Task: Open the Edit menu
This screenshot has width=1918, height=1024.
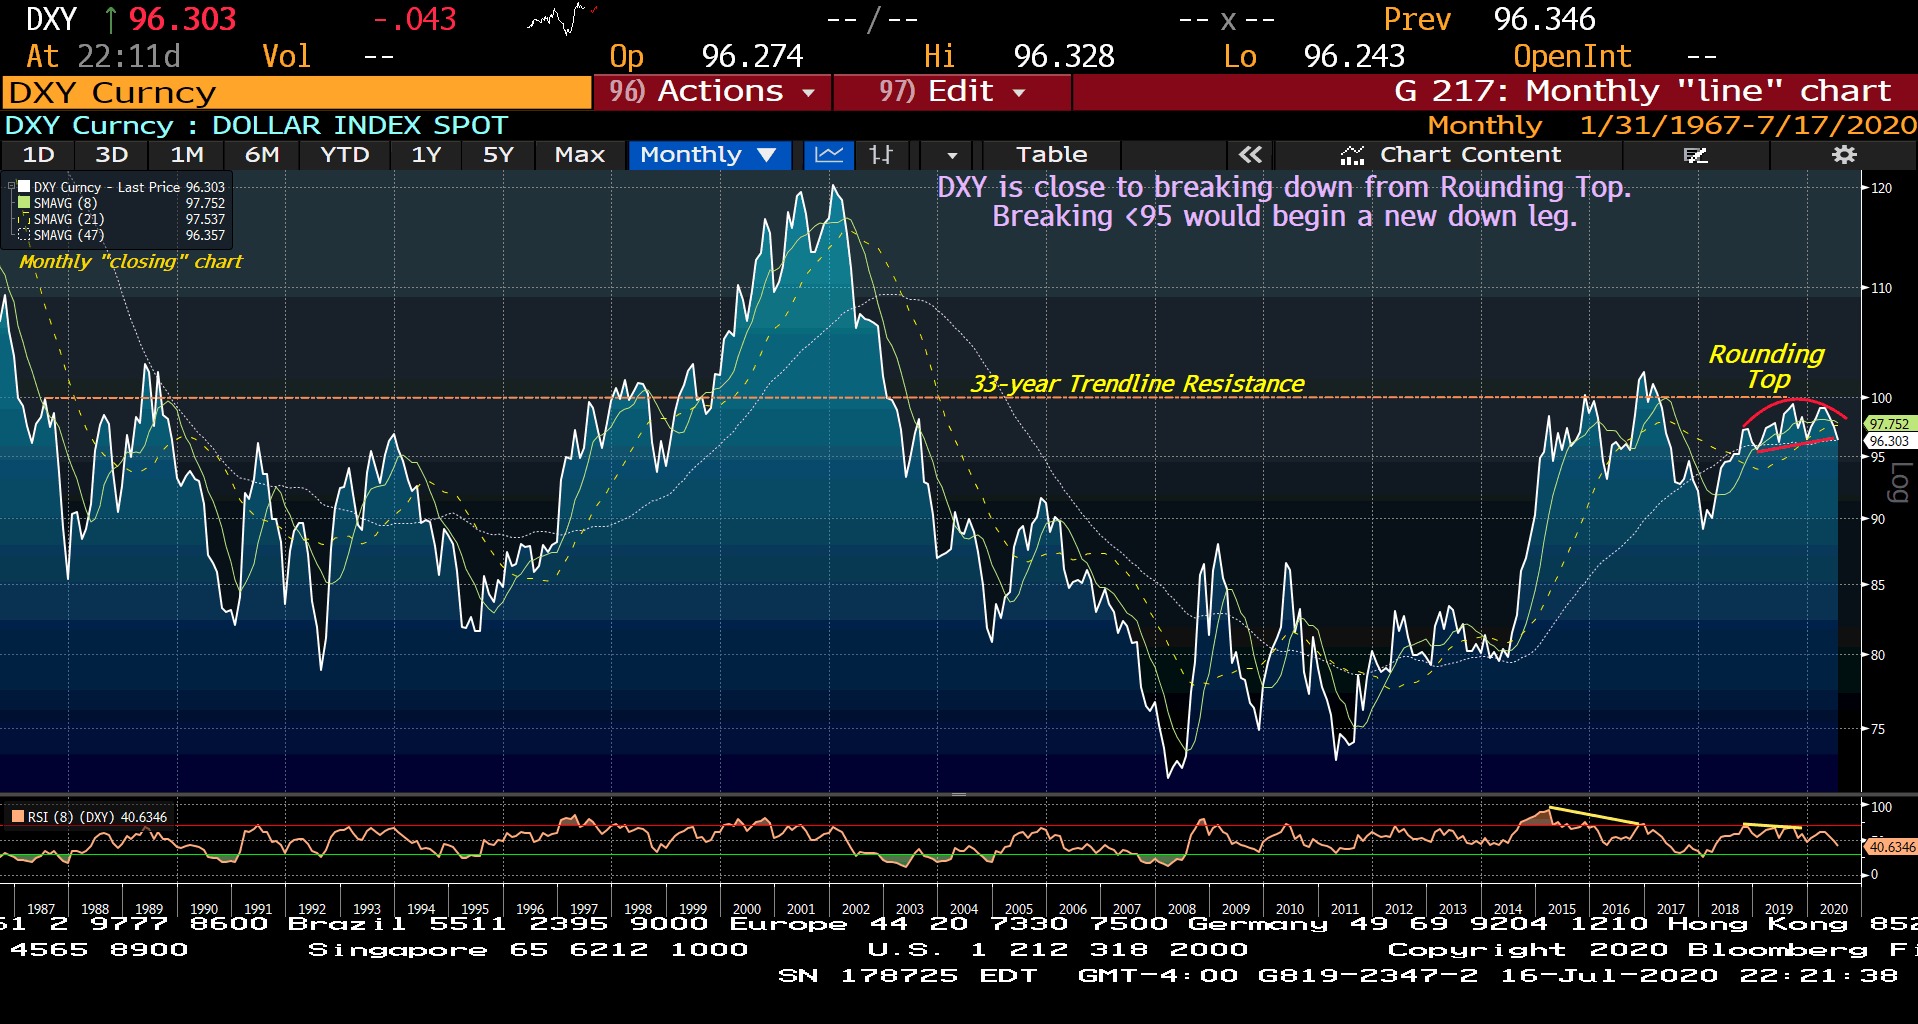Action: [952, 92]
